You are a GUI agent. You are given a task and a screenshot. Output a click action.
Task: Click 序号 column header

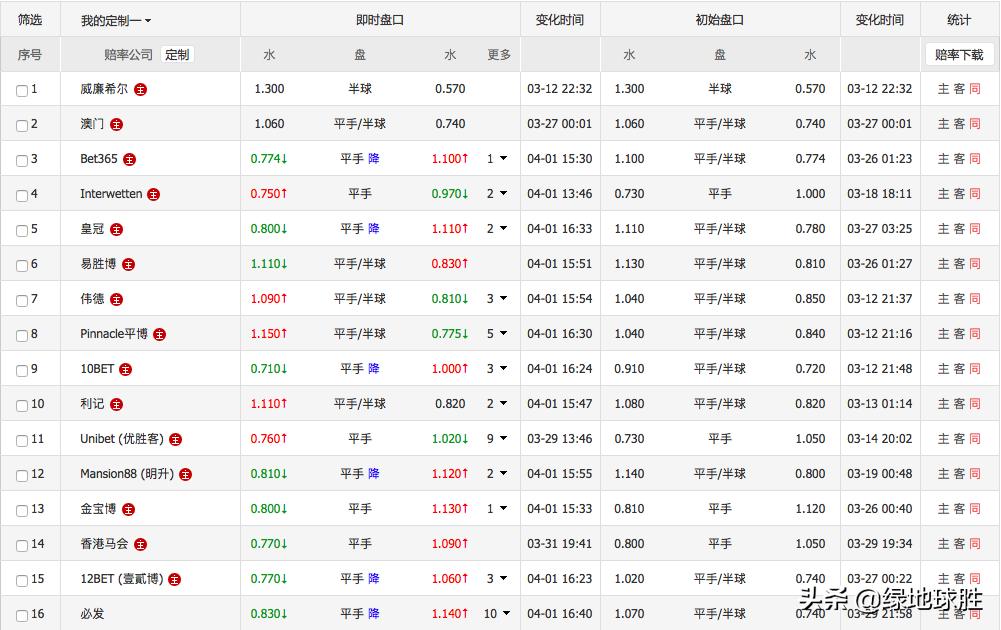coord(30,55)
